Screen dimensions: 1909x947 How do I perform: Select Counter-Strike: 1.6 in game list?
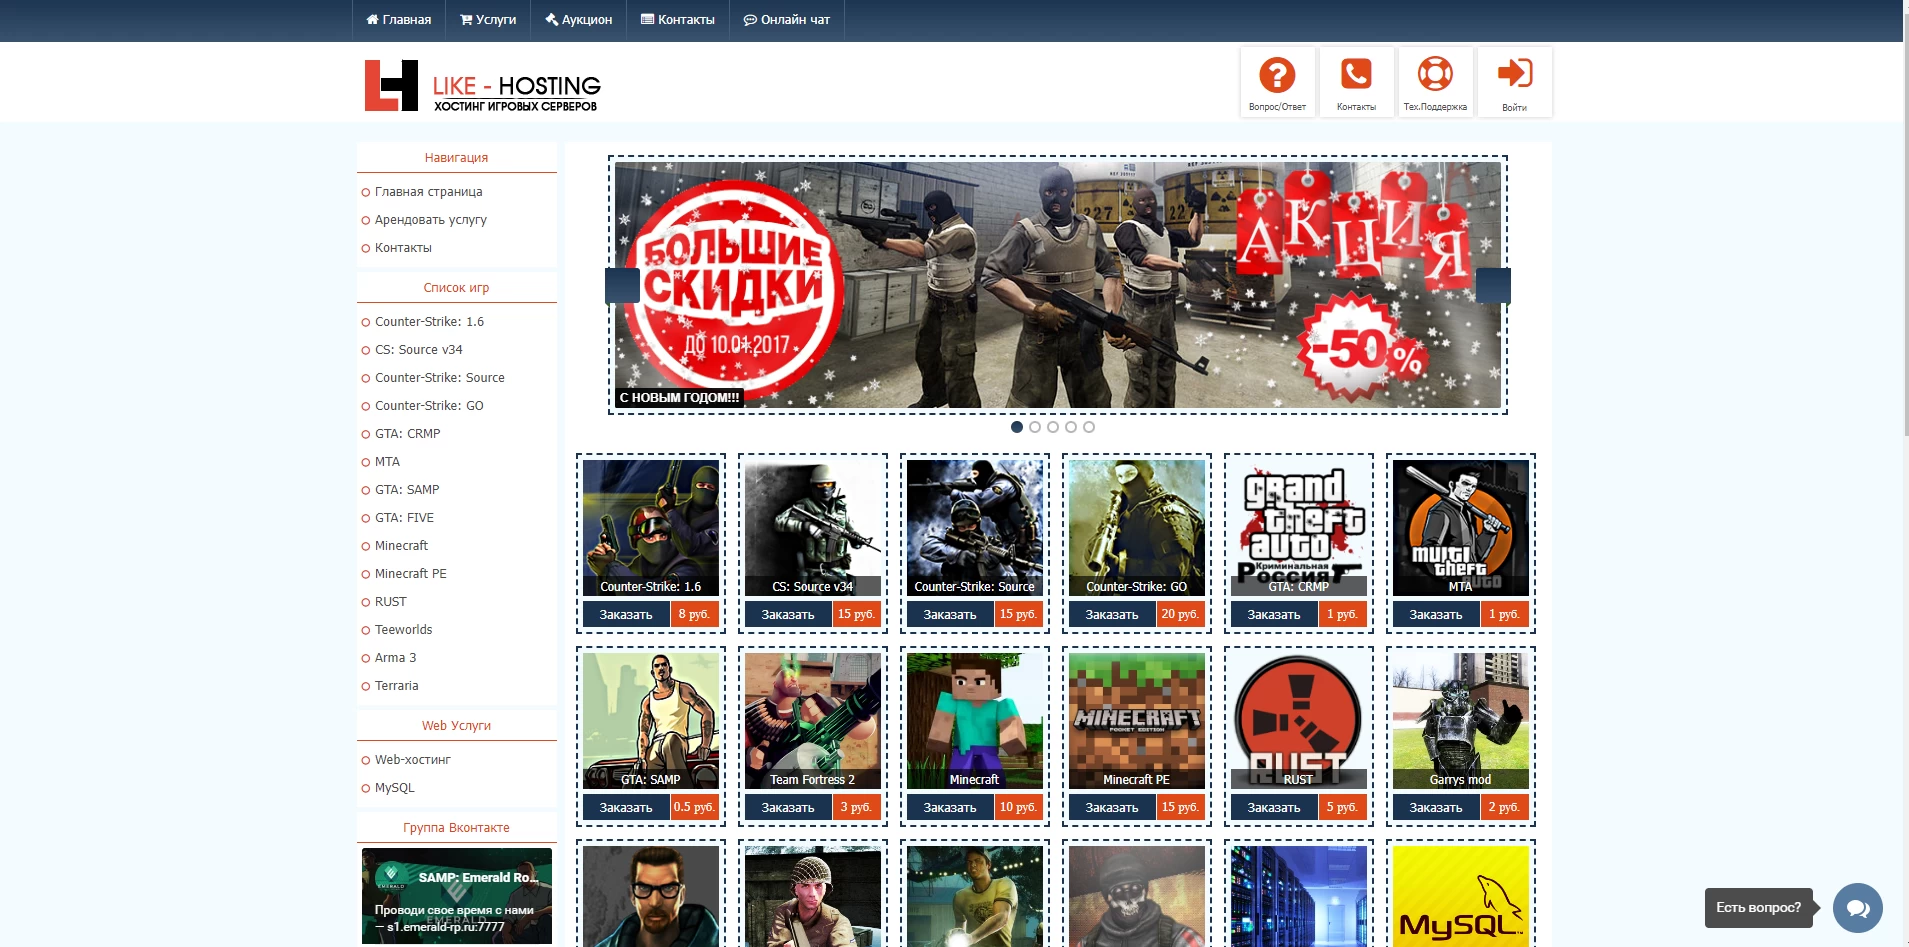point(429,322)
